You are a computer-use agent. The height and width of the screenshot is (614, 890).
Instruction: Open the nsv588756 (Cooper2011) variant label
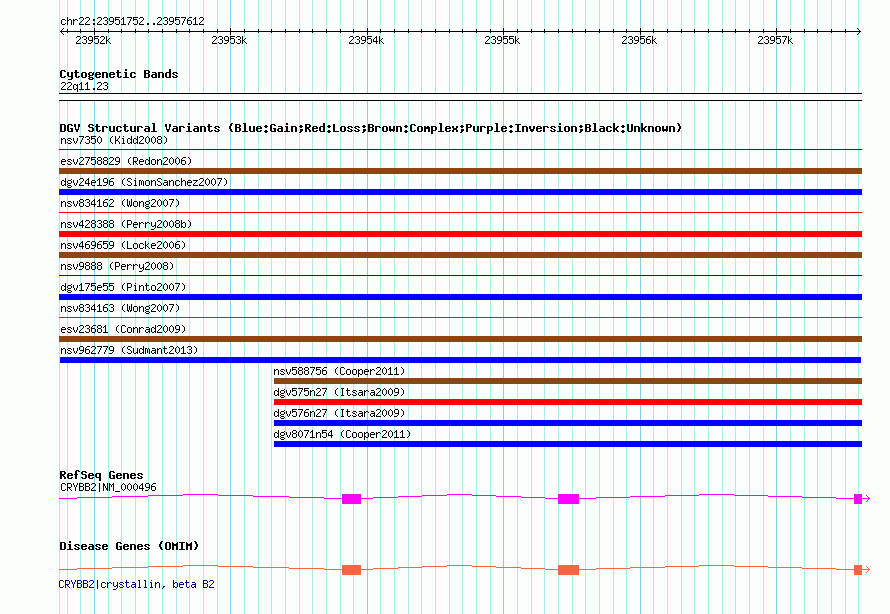pyautogui.click(x=339, y=371)
